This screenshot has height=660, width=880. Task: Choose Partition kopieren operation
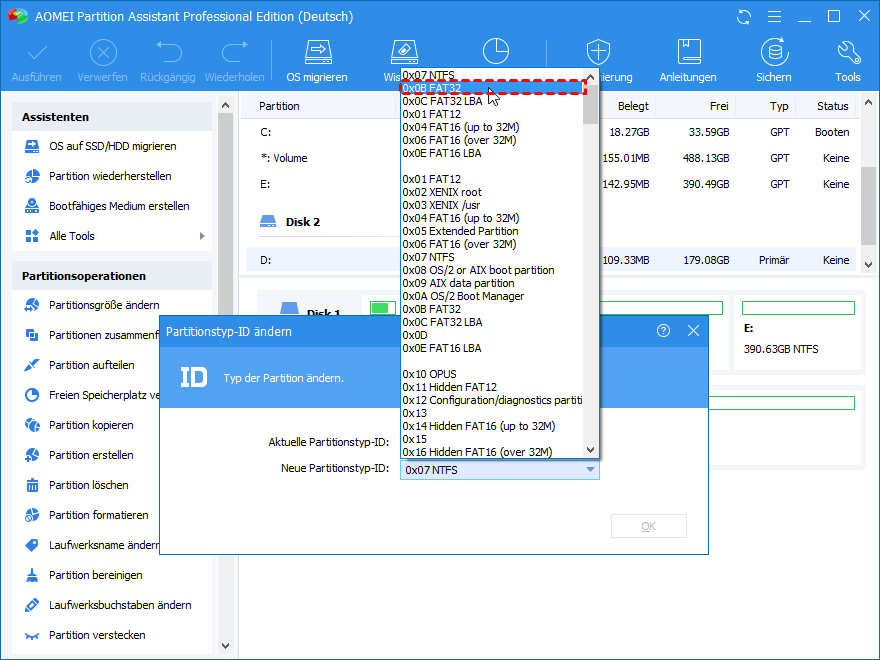click(91, 425)
